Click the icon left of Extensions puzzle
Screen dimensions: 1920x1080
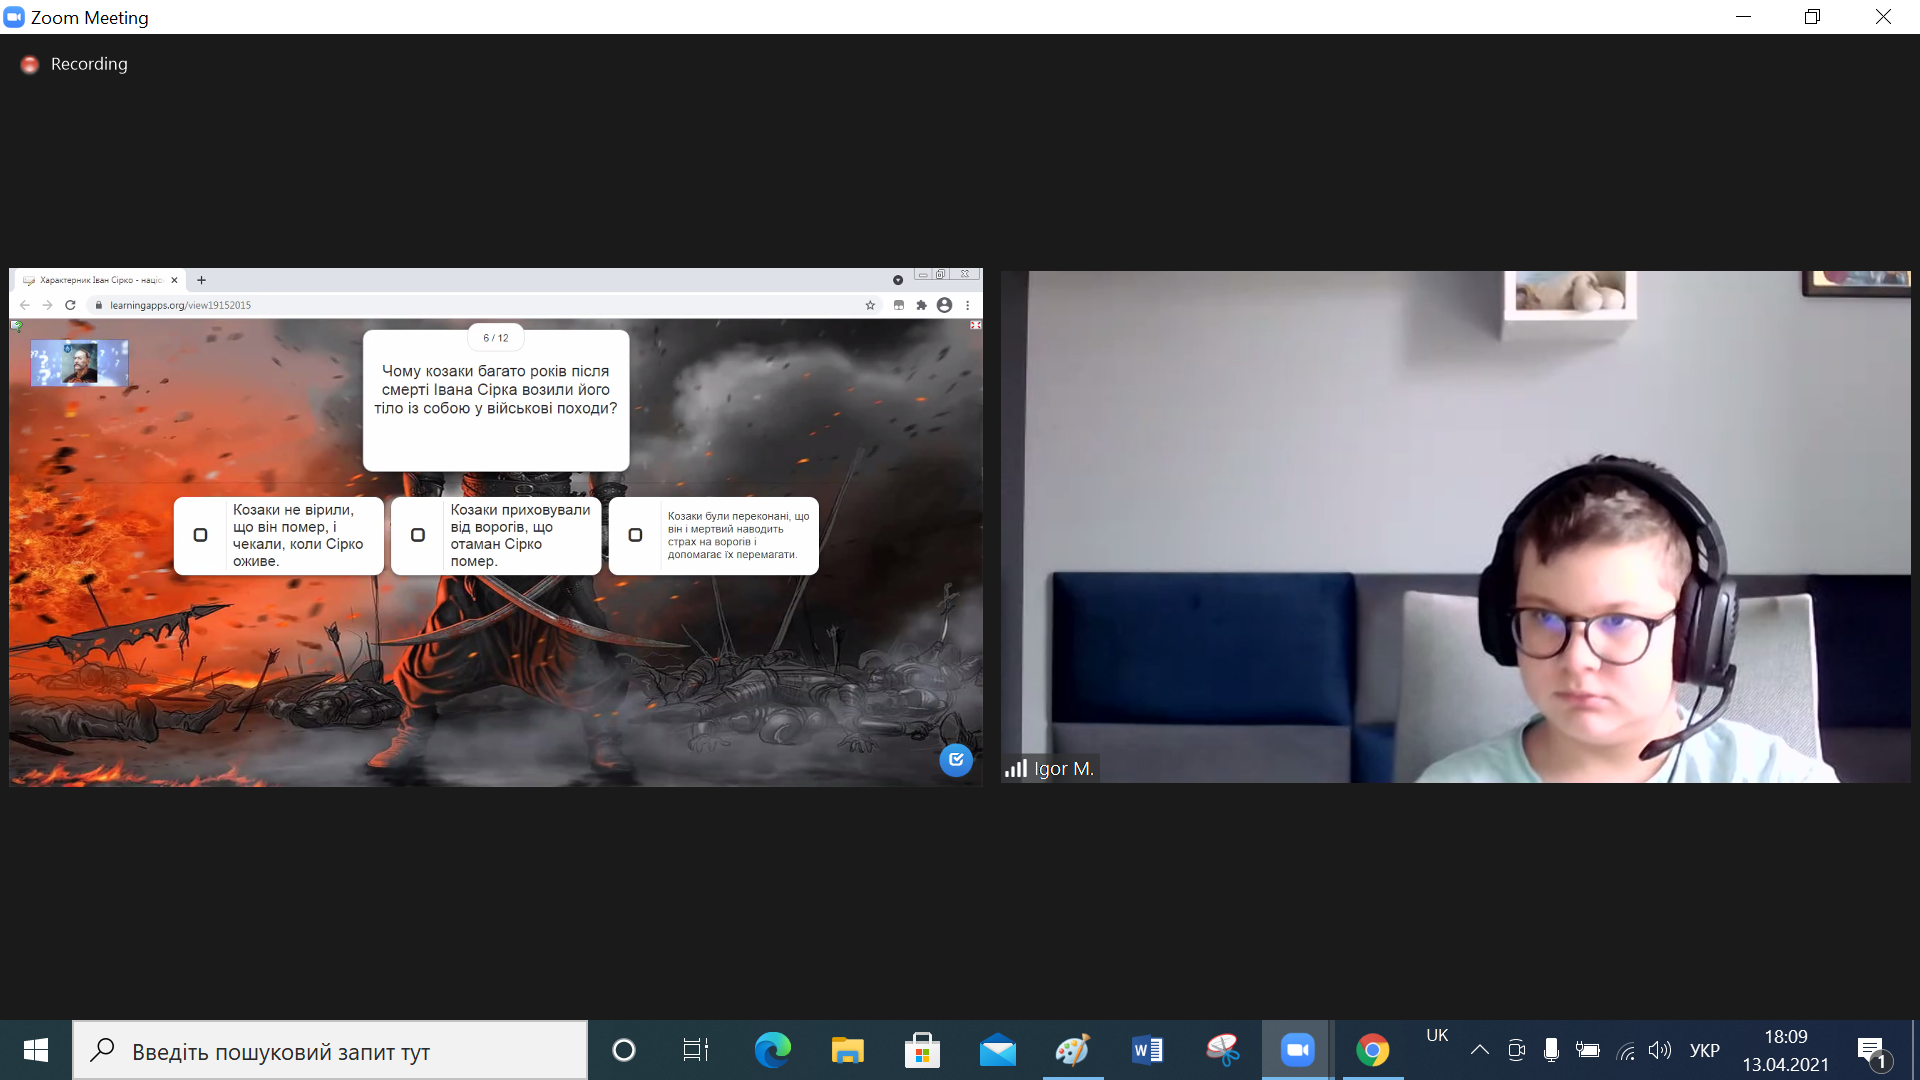[x=898, y=305]
